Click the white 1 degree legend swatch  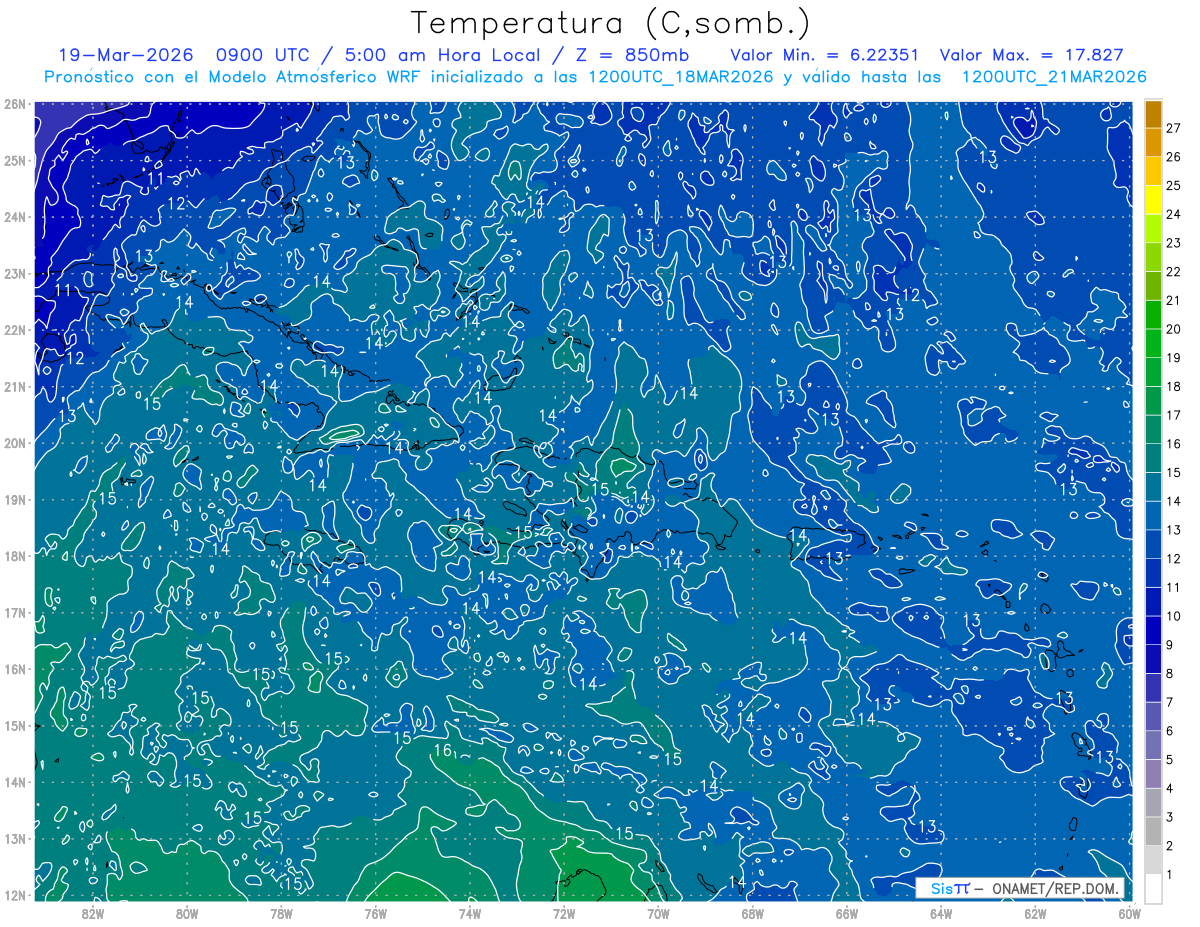[x=1153, y=888]
